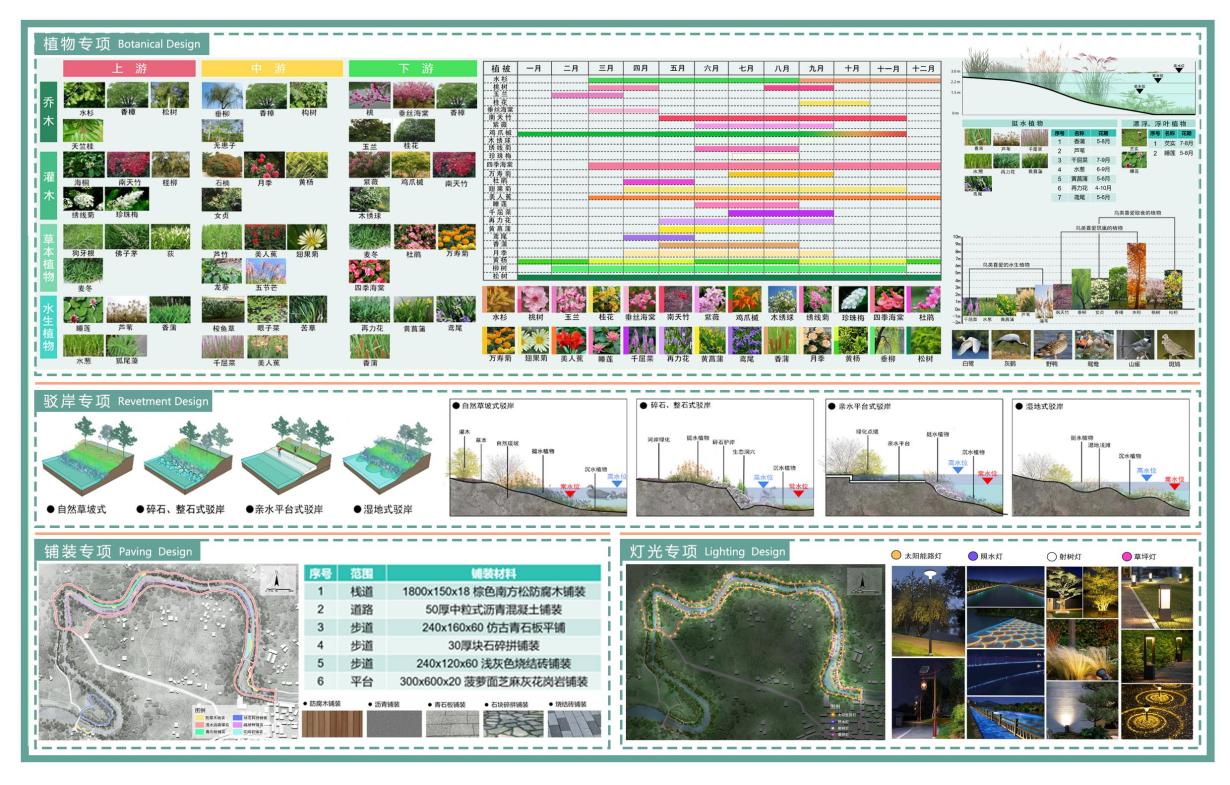Click the 水生植物 category side label
The height and width of the screenshot is (785, 1230).
click(49, 325)
